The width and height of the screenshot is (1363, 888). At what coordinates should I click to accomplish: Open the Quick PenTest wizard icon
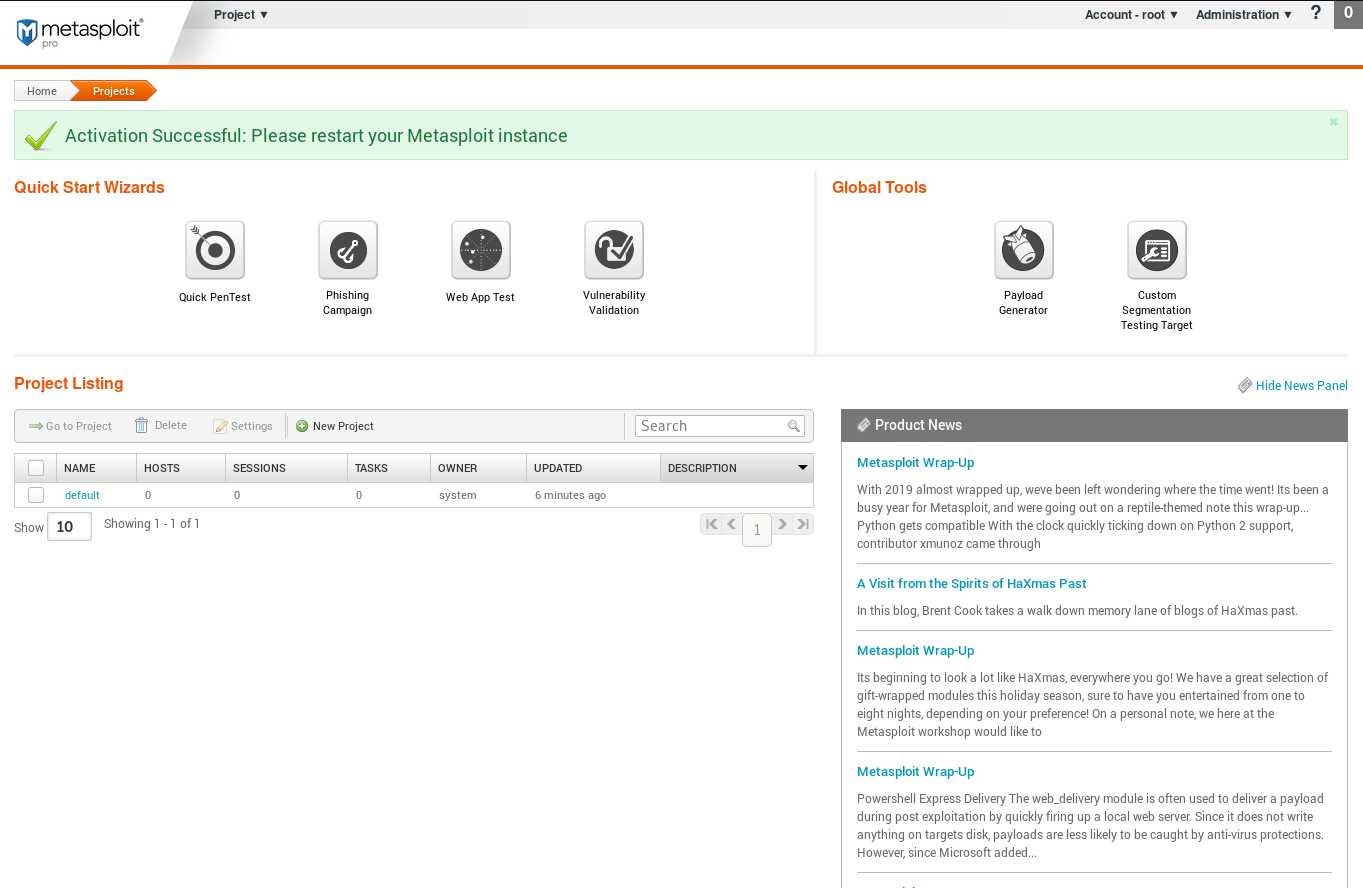click(215, 250)
